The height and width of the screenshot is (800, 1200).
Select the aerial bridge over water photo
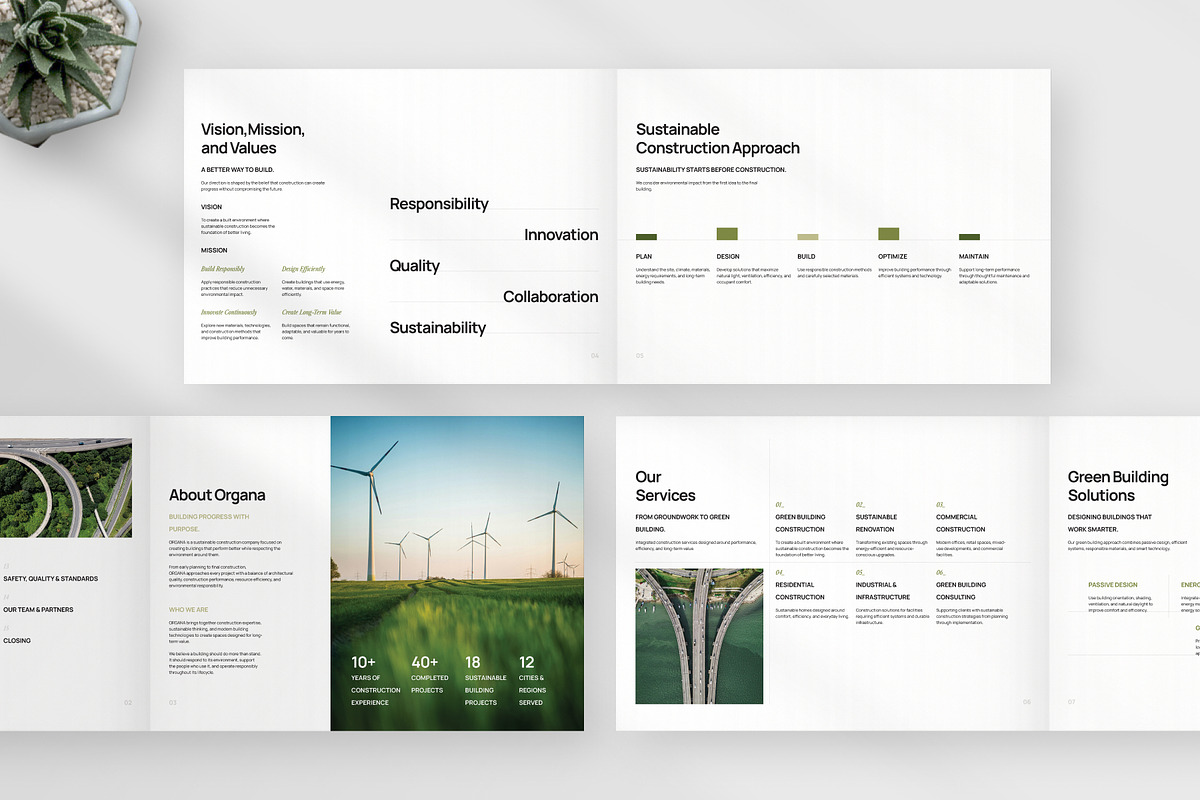699,636
